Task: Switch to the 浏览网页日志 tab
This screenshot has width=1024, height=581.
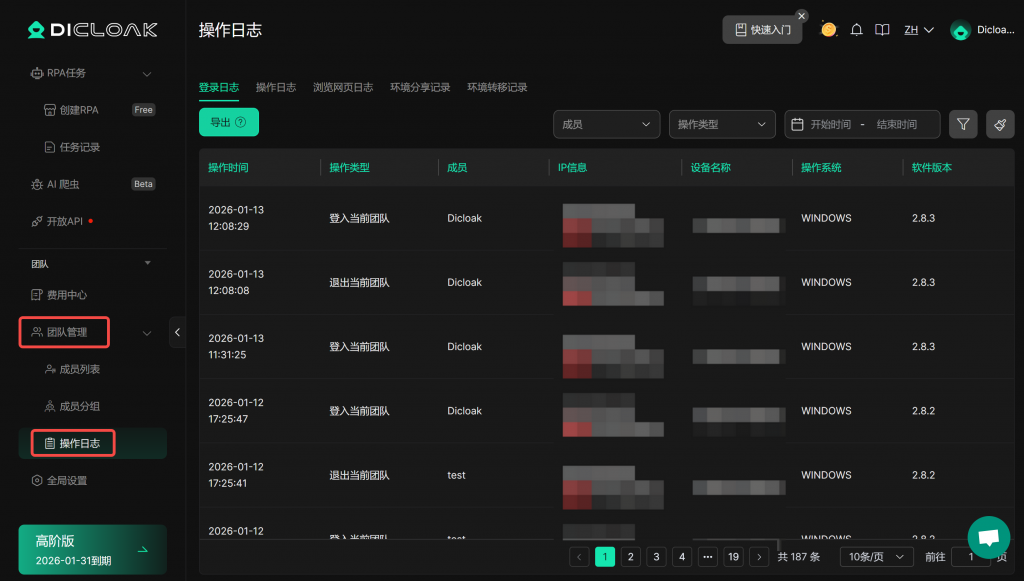Action: (343, 88)
